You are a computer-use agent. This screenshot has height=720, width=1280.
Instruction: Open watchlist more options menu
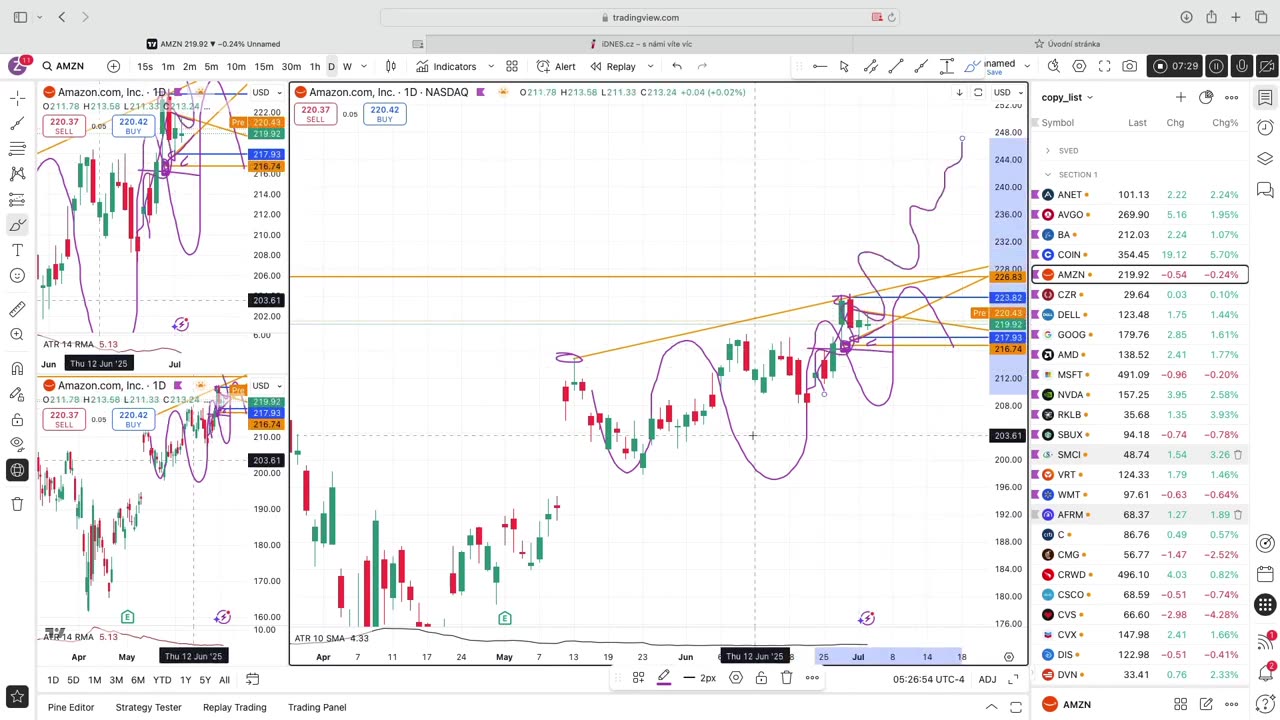point(1232,97)
